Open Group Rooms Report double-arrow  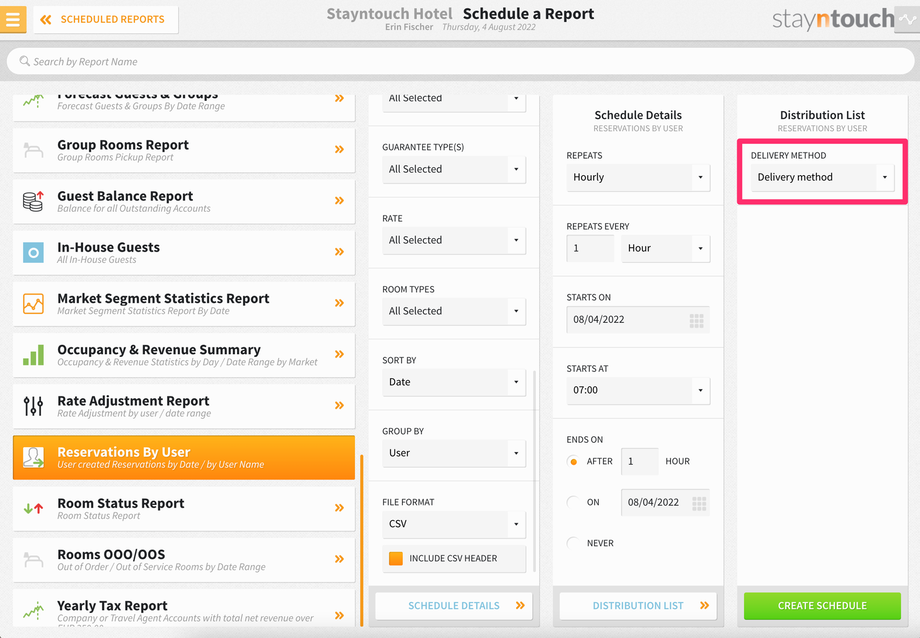pos(339,150)
